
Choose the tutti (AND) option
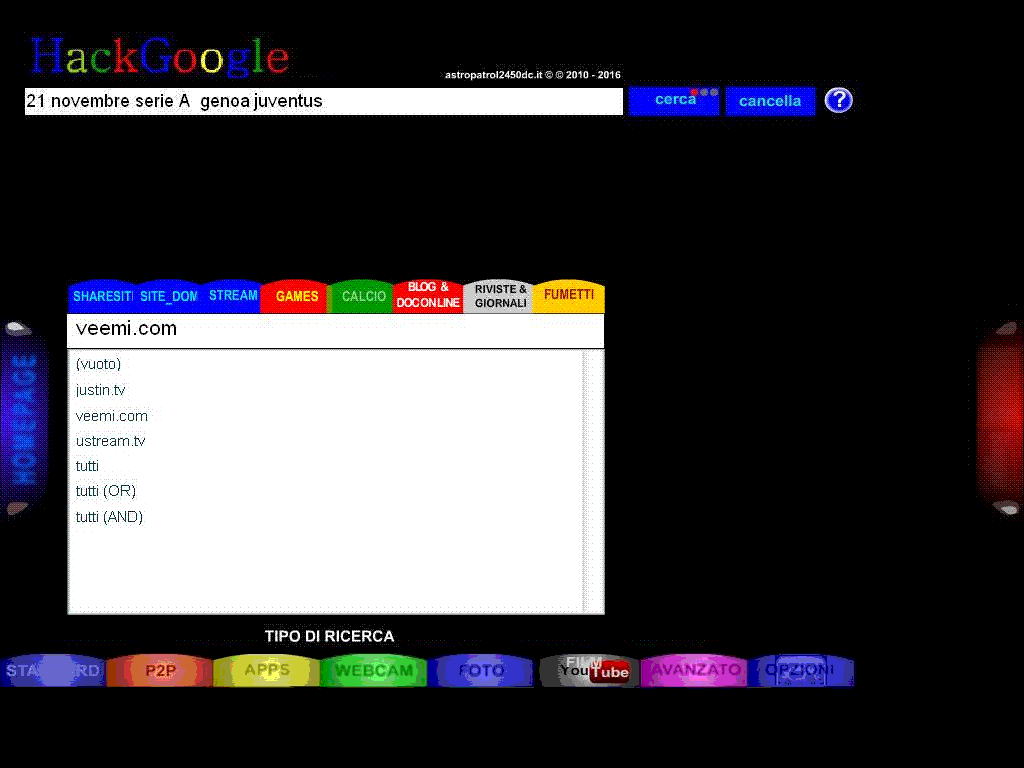click(109, 517)
